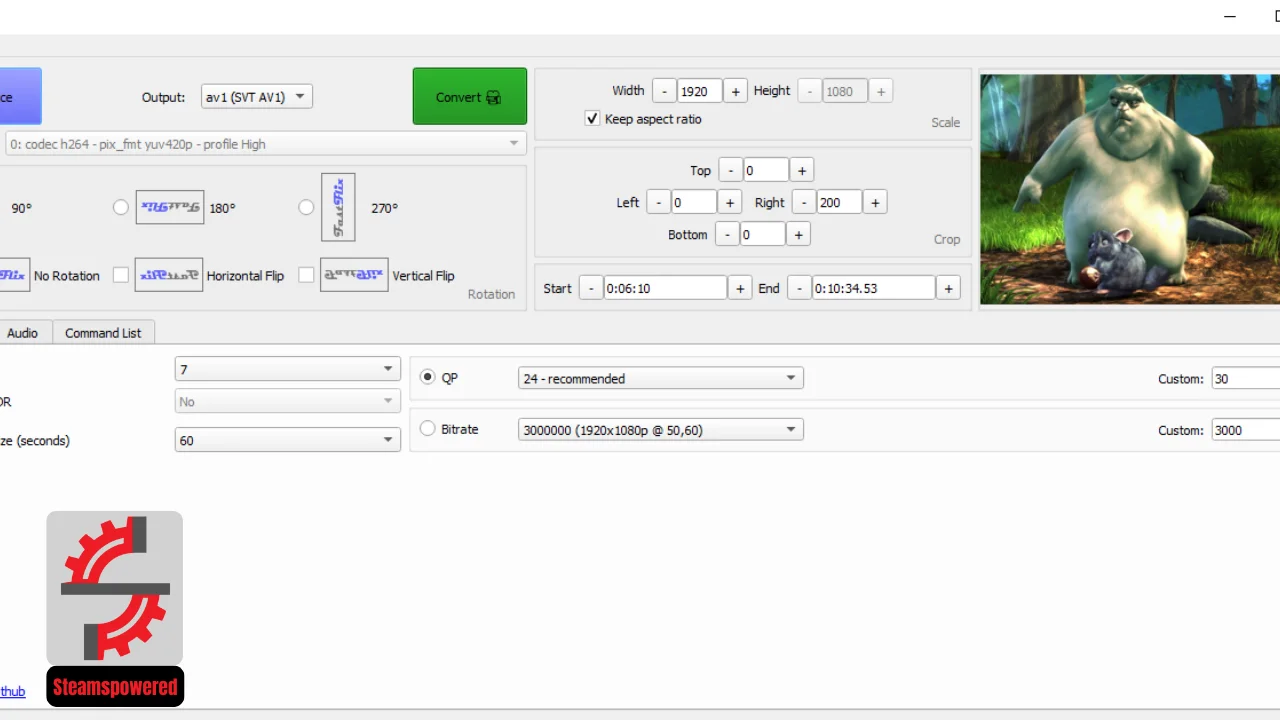The height and width of the screenshot is (720, 1280).
Task: Click the Width input field showing 1920
Action: pyautogui.click(x=699, y=91)
